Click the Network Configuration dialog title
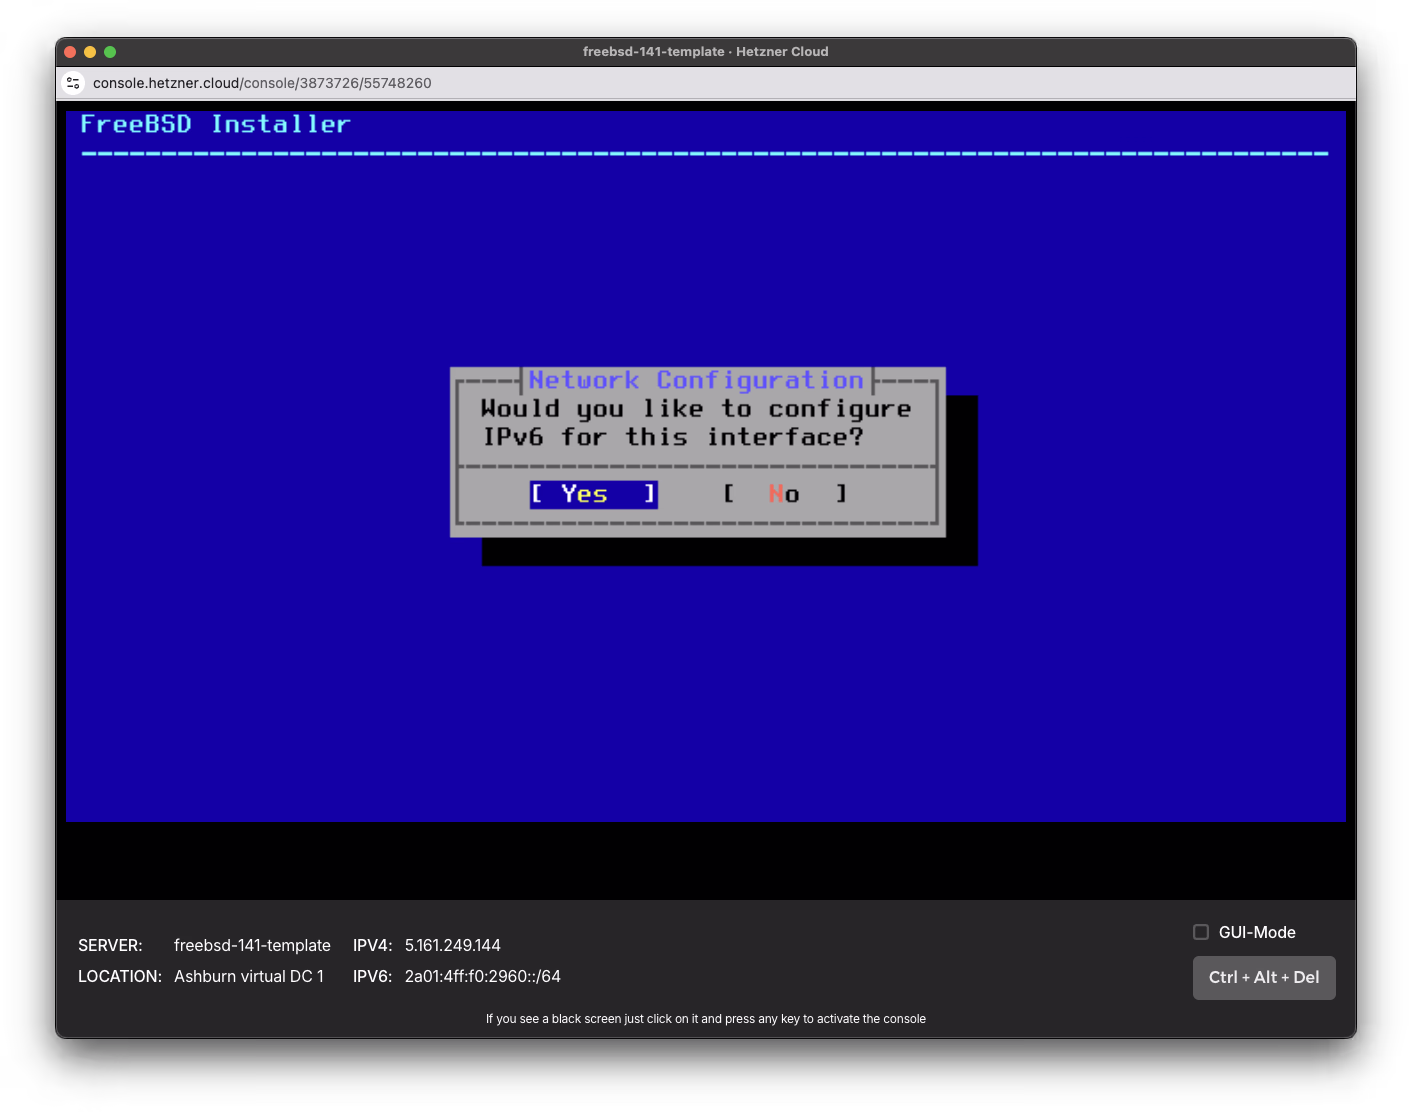The image size is (1412, 1112). (x=694, y=380)
